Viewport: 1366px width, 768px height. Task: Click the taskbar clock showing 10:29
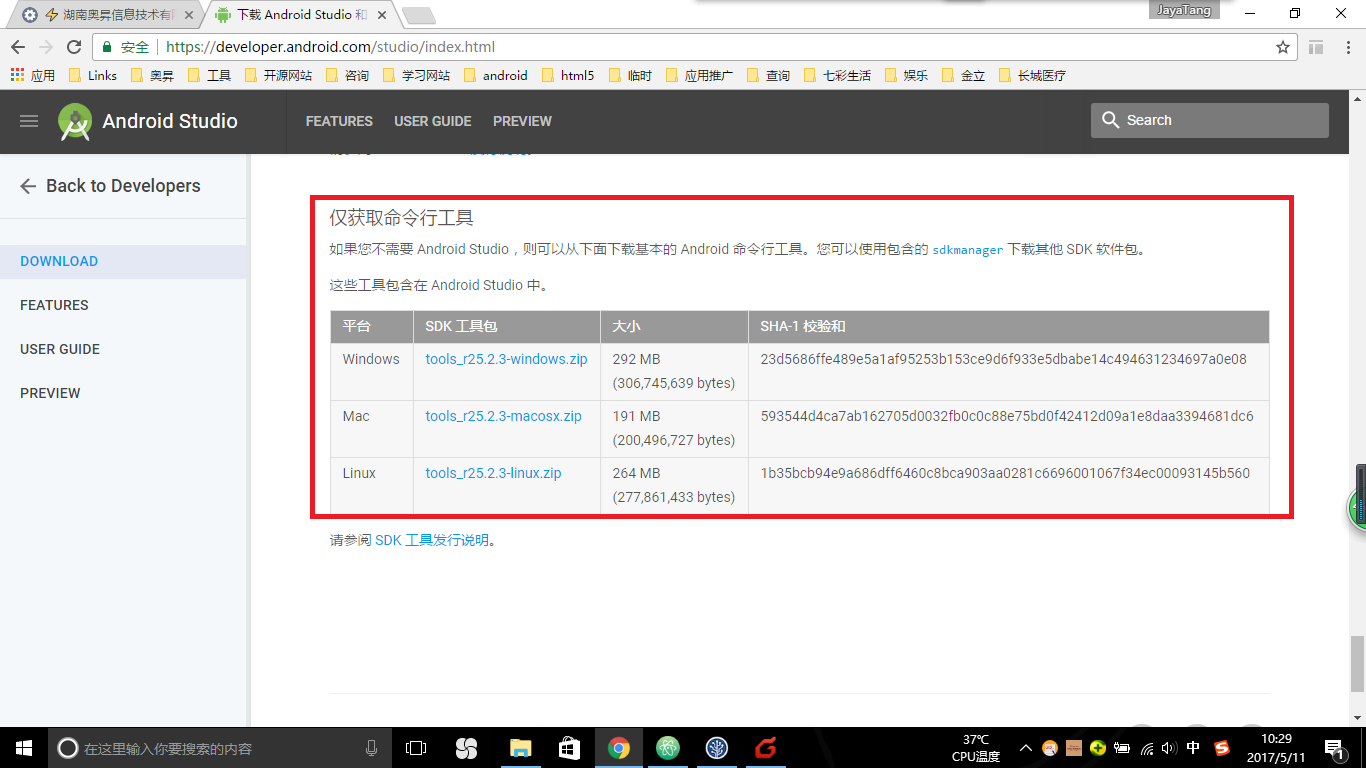(1275, 748)
